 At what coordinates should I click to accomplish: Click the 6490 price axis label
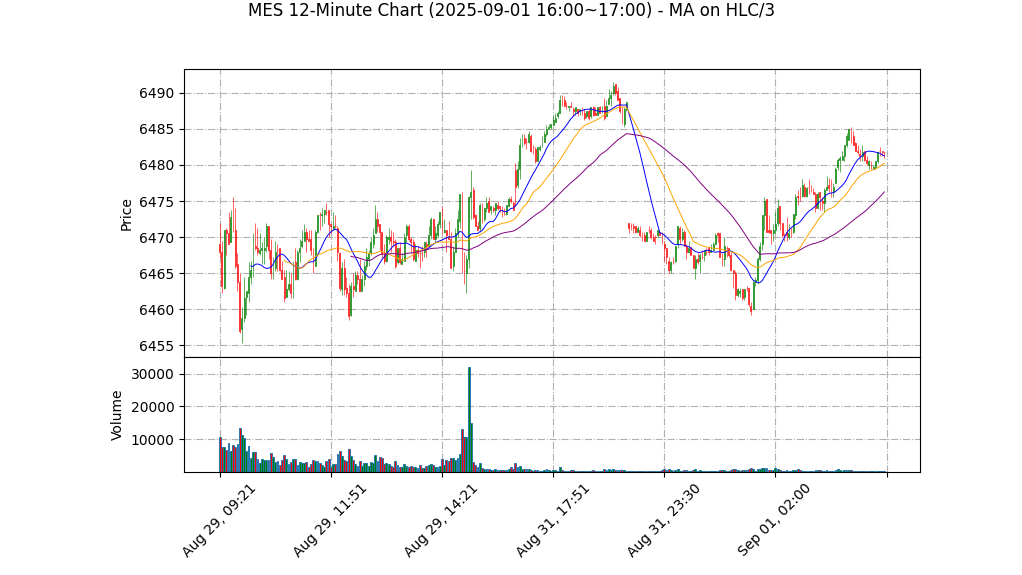[157, 94]
